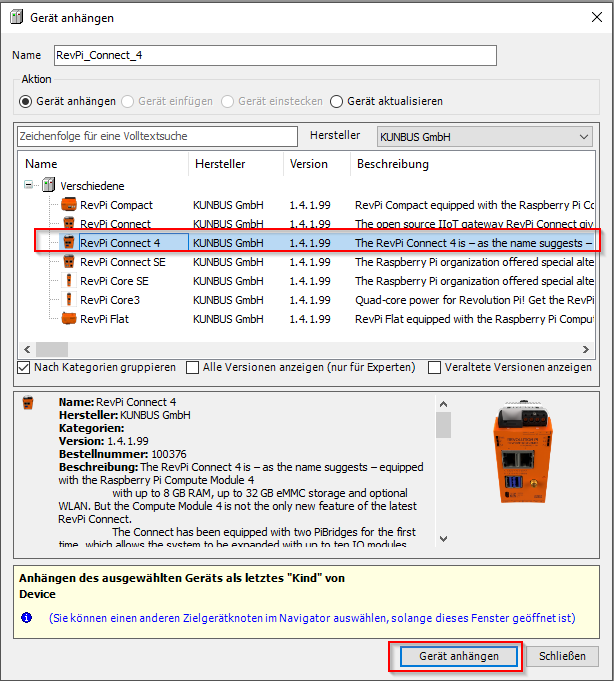
Task: Enable Veraltete Versionen anzeigen checkbox
Action: (434, 367)
